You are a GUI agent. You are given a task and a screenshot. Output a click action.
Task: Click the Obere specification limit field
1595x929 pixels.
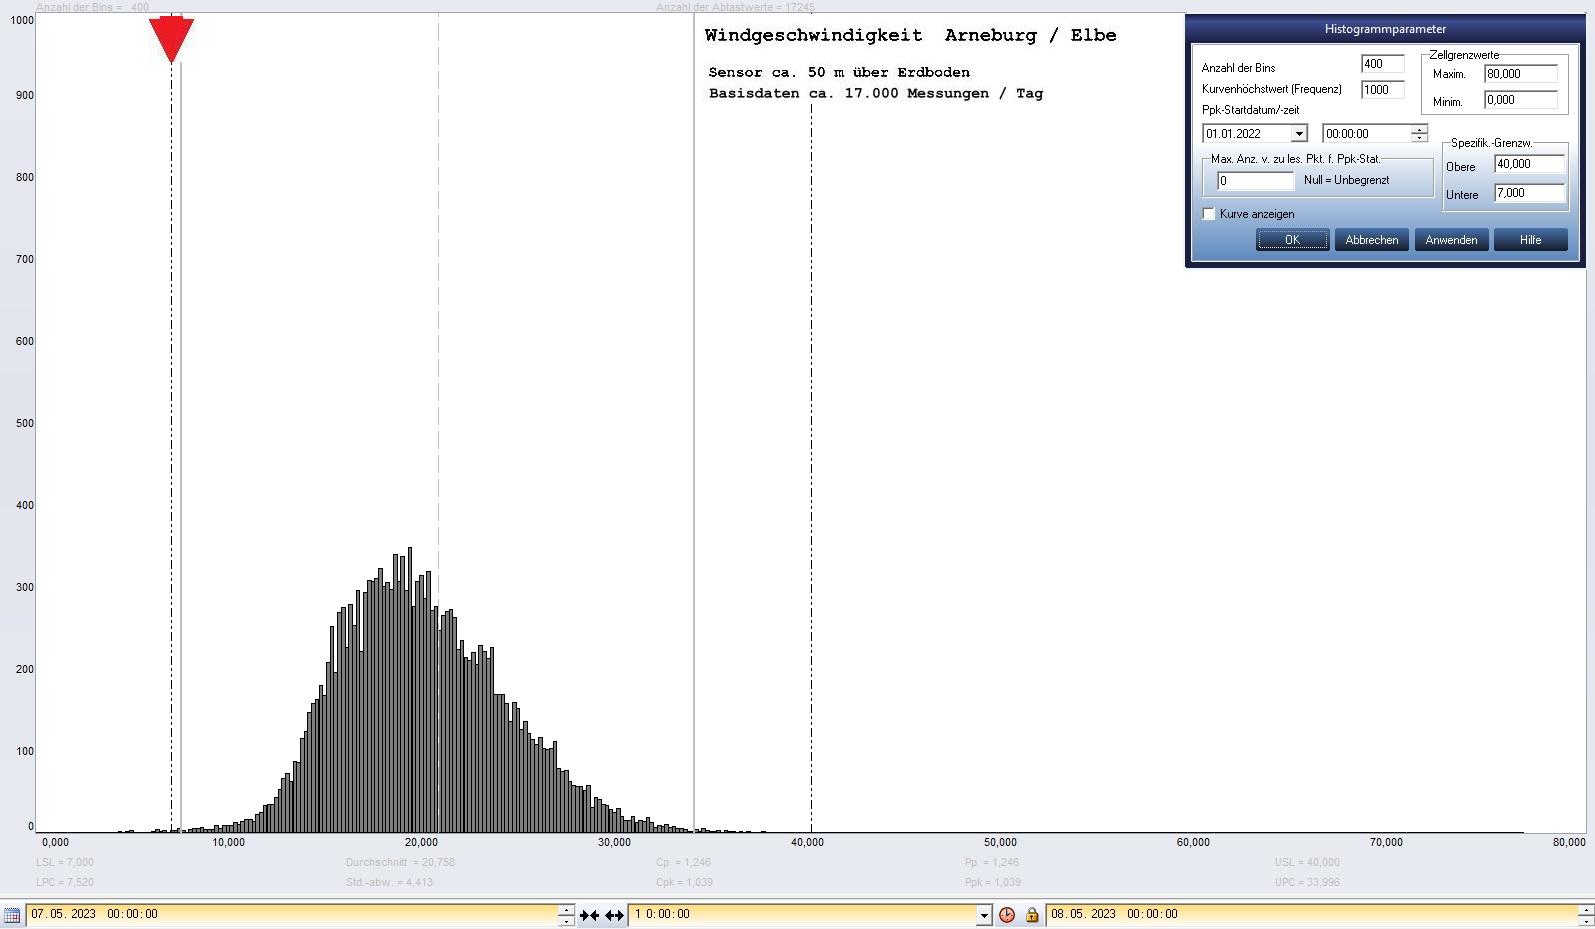(x=1528, y=164)
